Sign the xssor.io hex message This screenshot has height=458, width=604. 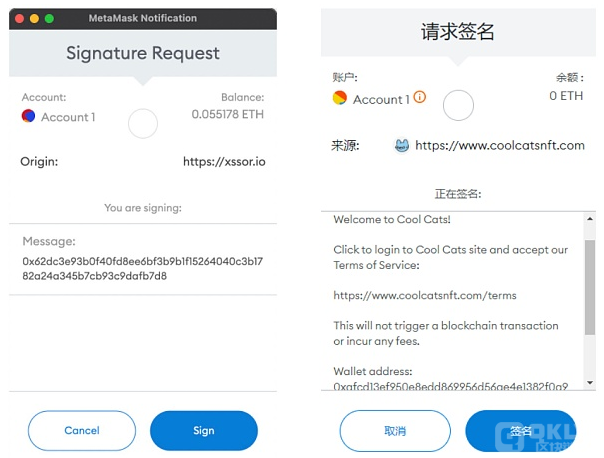204,430
